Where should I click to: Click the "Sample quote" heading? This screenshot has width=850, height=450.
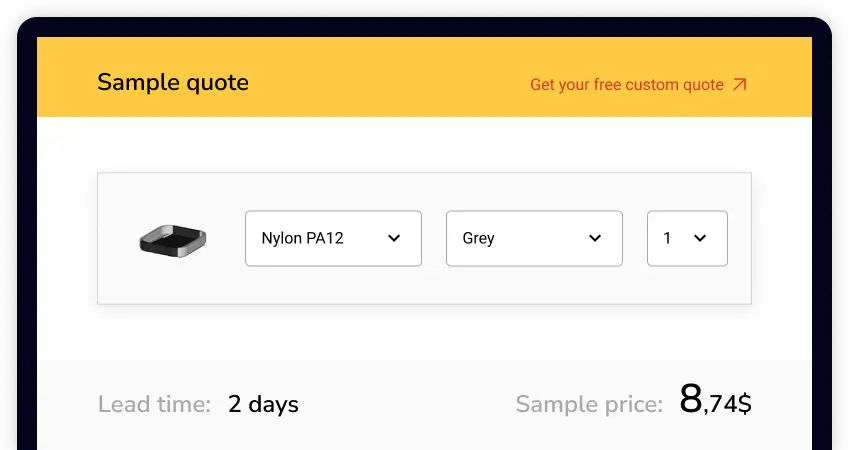[x=173, y=82]
